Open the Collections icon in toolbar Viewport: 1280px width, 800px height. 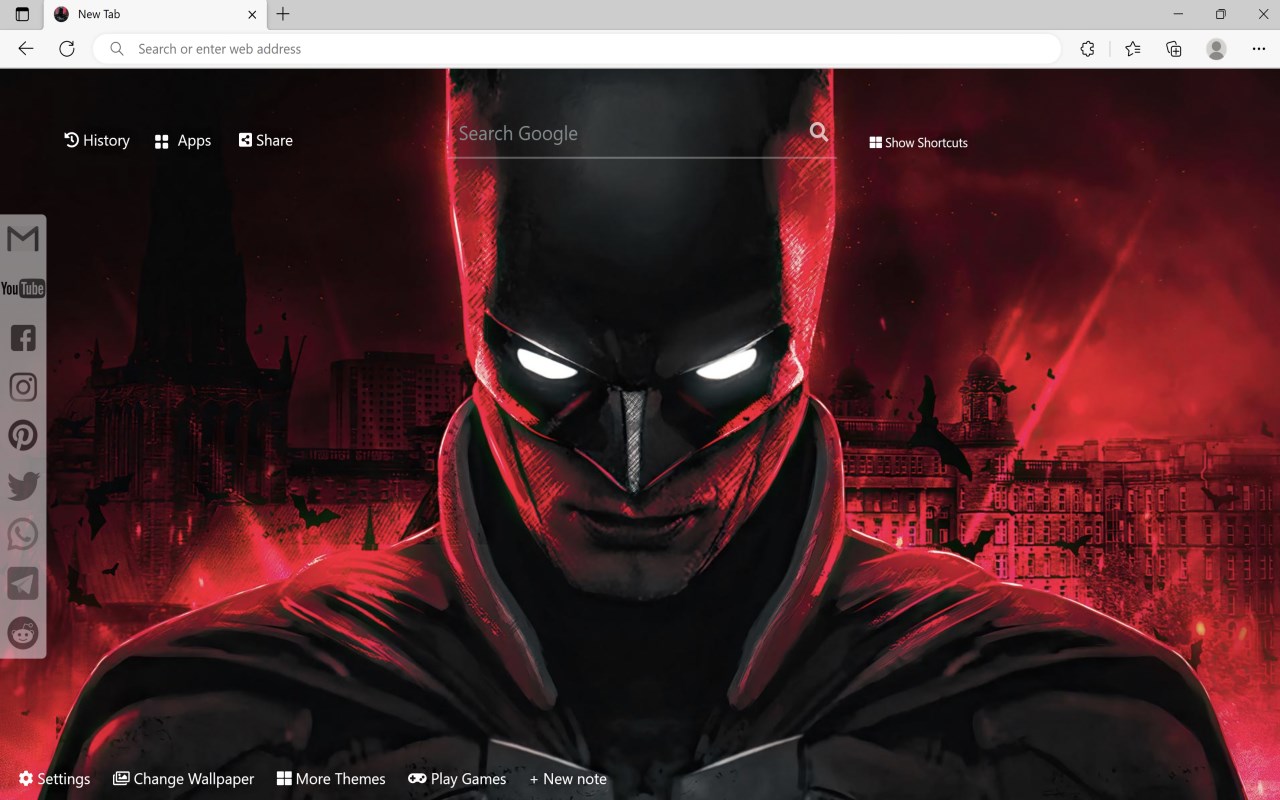[1174, 49]
